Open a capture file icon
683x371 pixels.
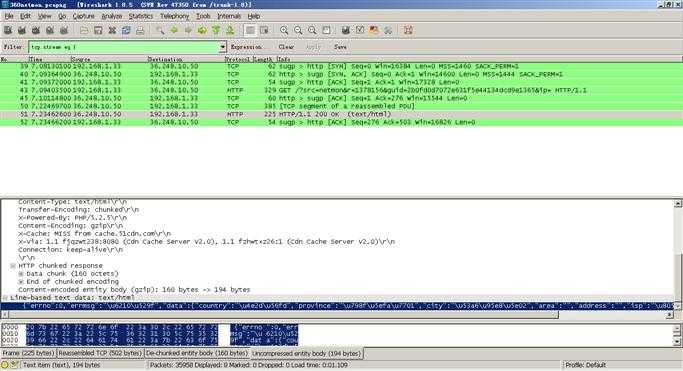[84, 30]
